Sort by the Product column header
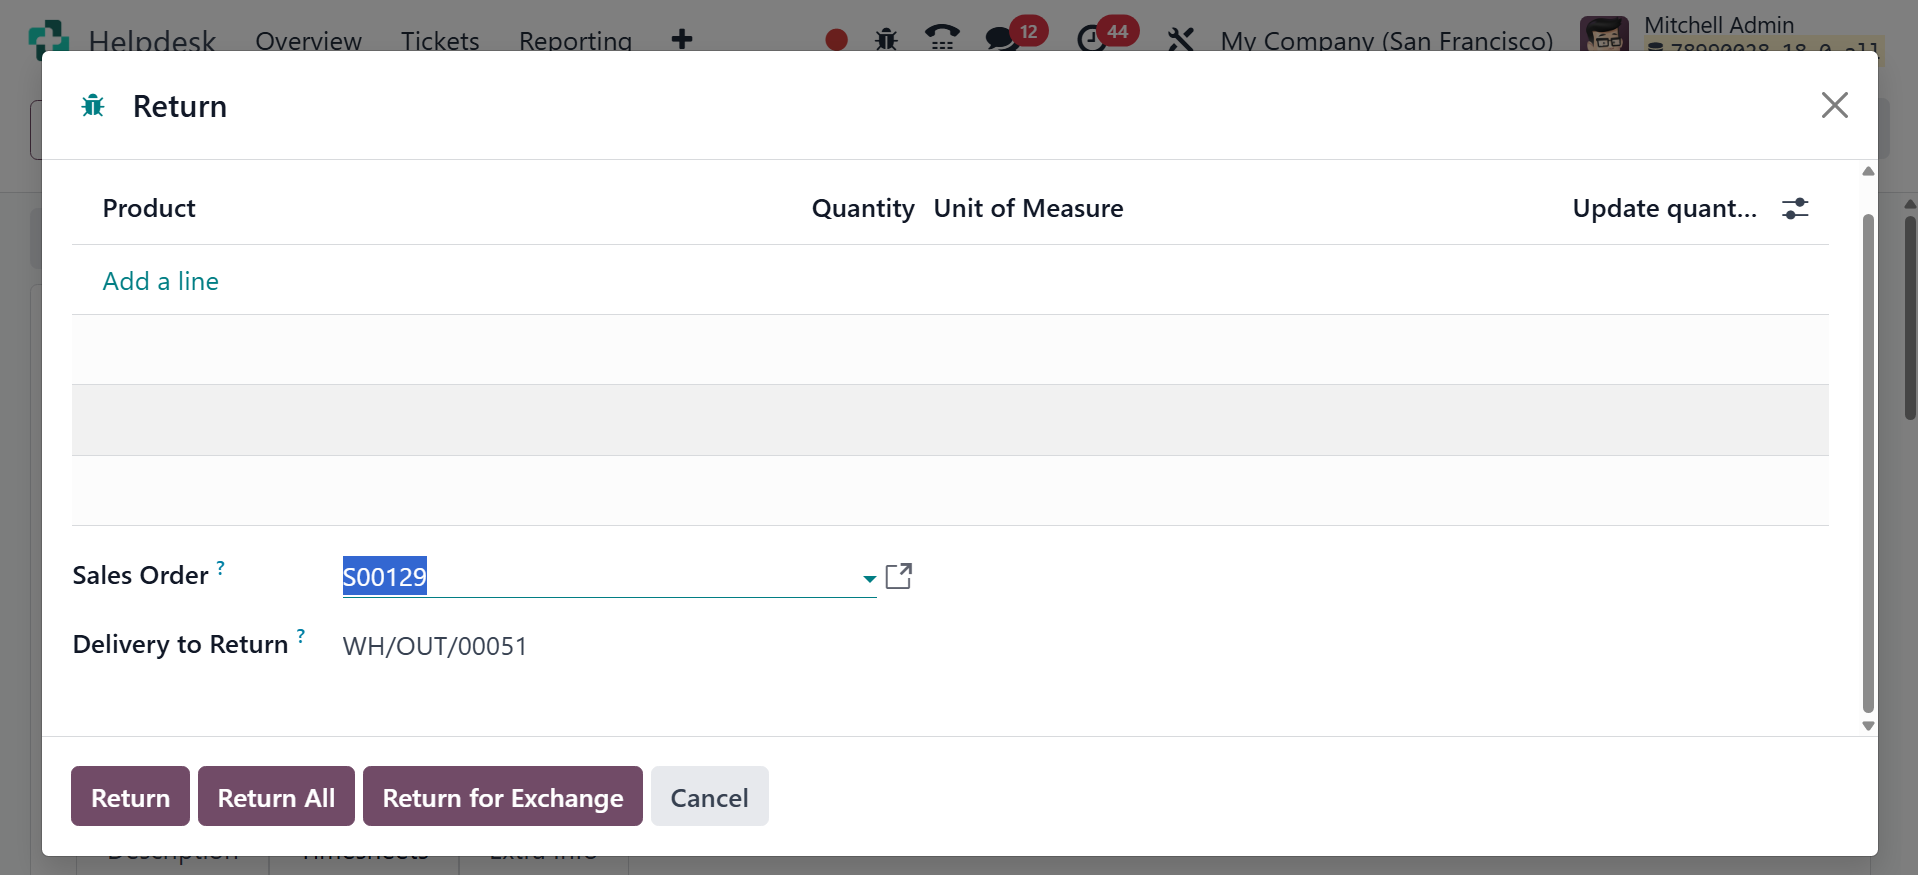 (x=149, y=208)
